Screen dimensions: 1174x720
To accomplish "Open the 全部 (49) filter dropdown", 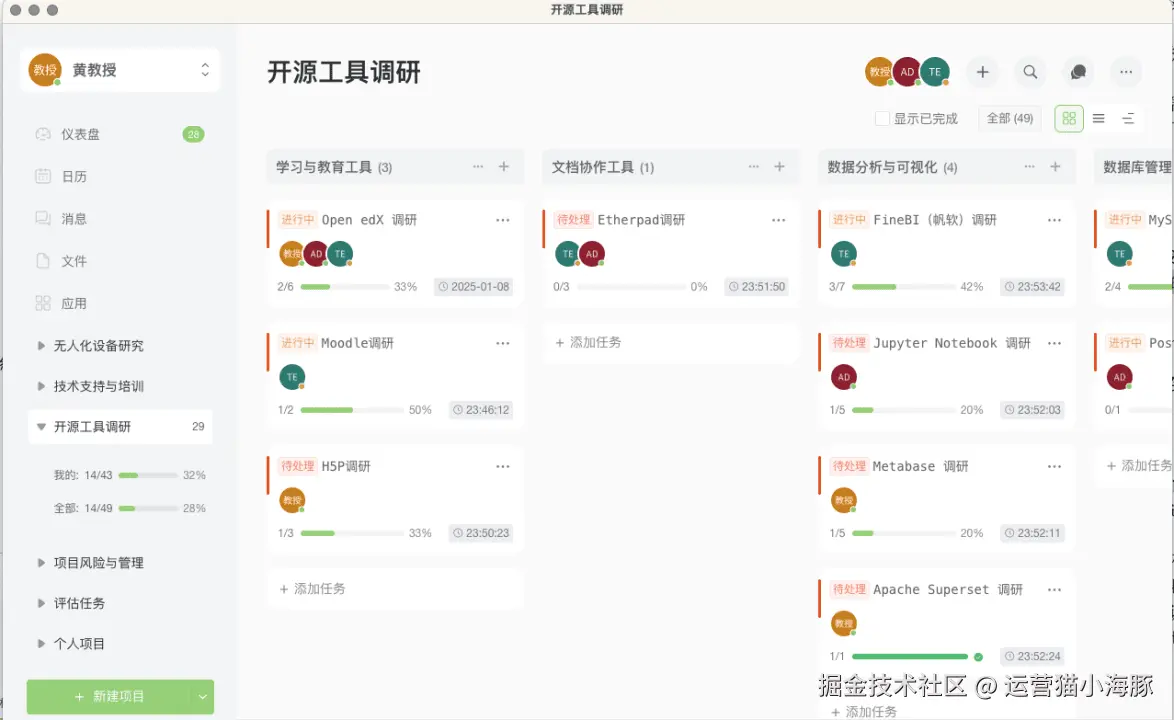I will (1009, 118).
